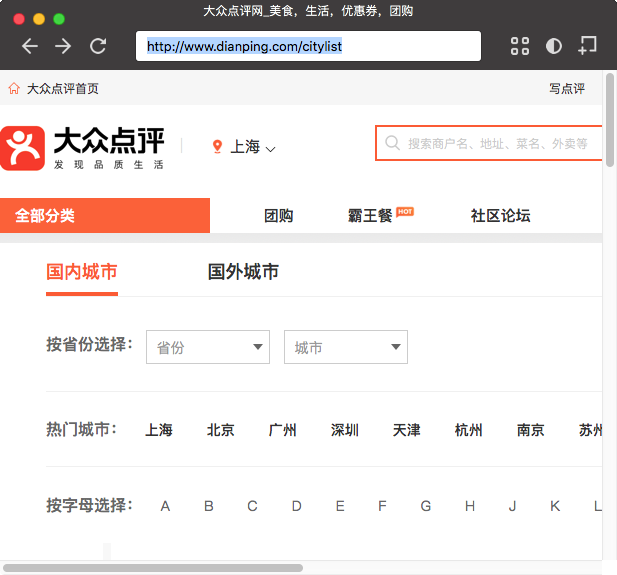Go back with the browser back arrow

[30, 46]
